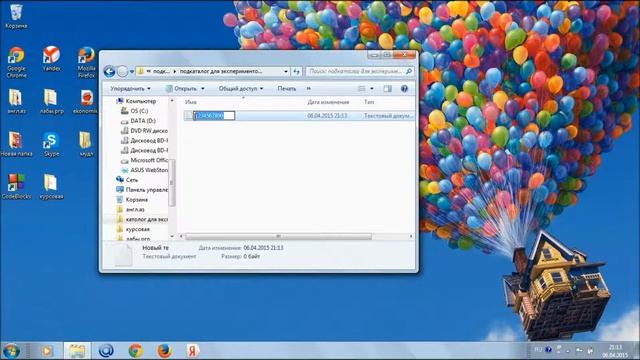The width and height of the screenshot is (640, 360).
Task: Open Google Chrome desktop shortcut
Action: (16, 62)
